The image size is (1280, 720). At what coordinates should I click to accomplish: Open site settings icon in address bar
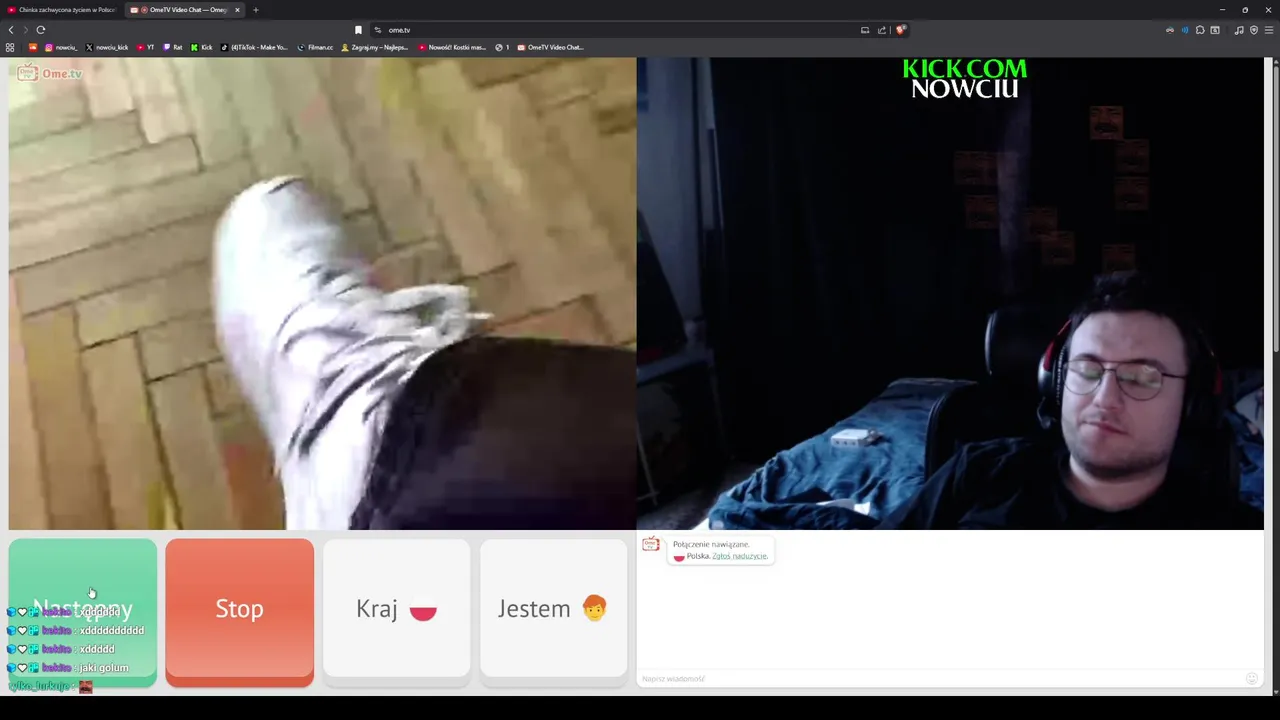coord(377,30)
